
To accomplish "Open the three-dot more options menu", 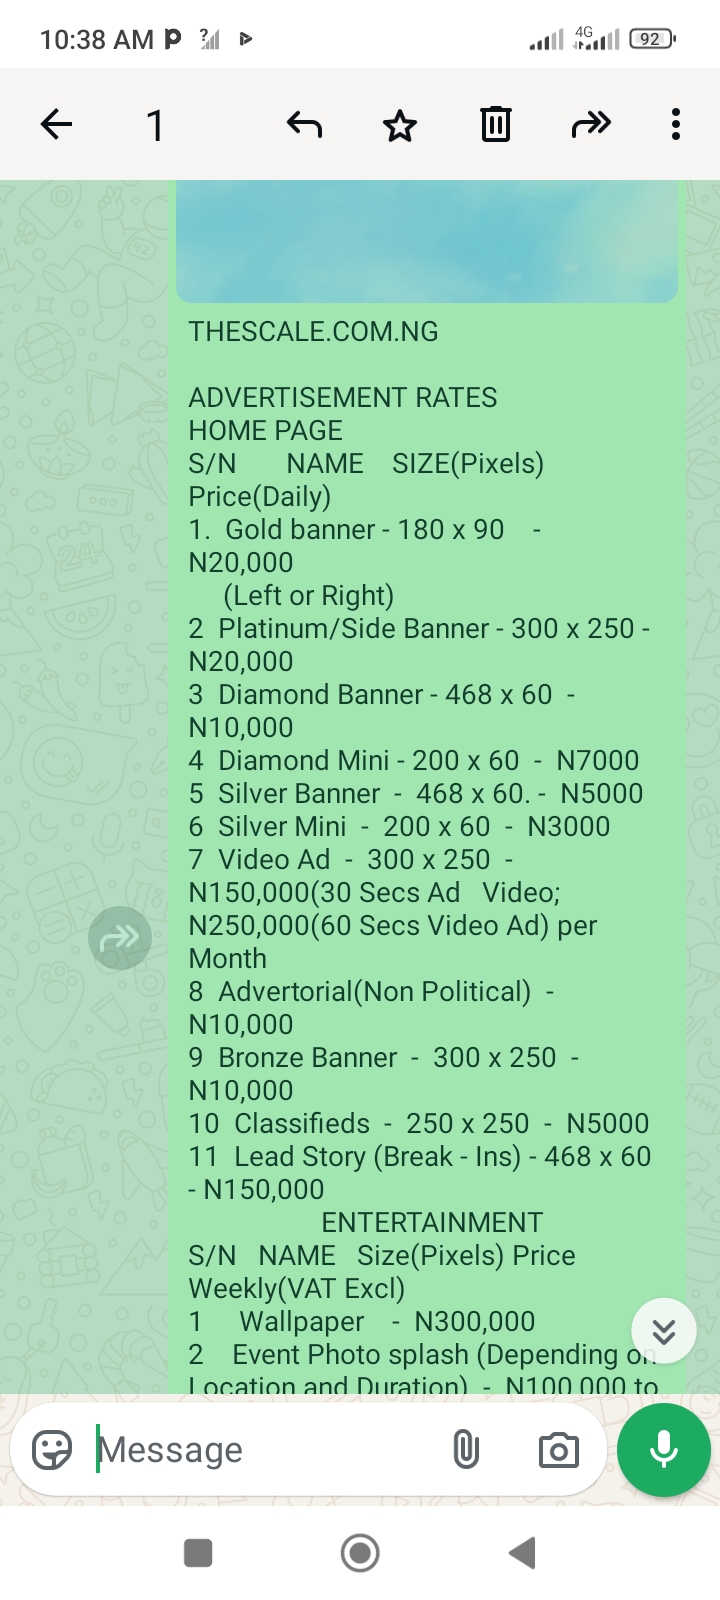I will click(x=676, y=125).
